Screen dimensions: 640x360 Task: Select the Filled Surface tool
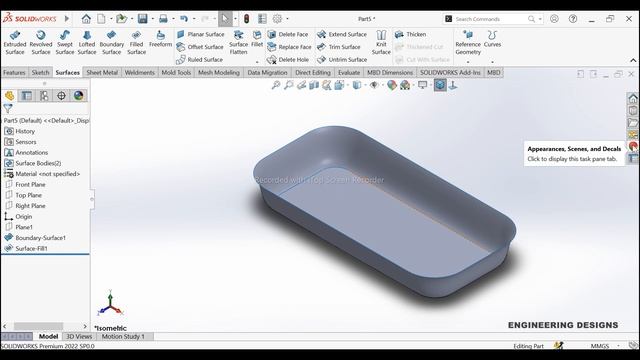point(136,42)
